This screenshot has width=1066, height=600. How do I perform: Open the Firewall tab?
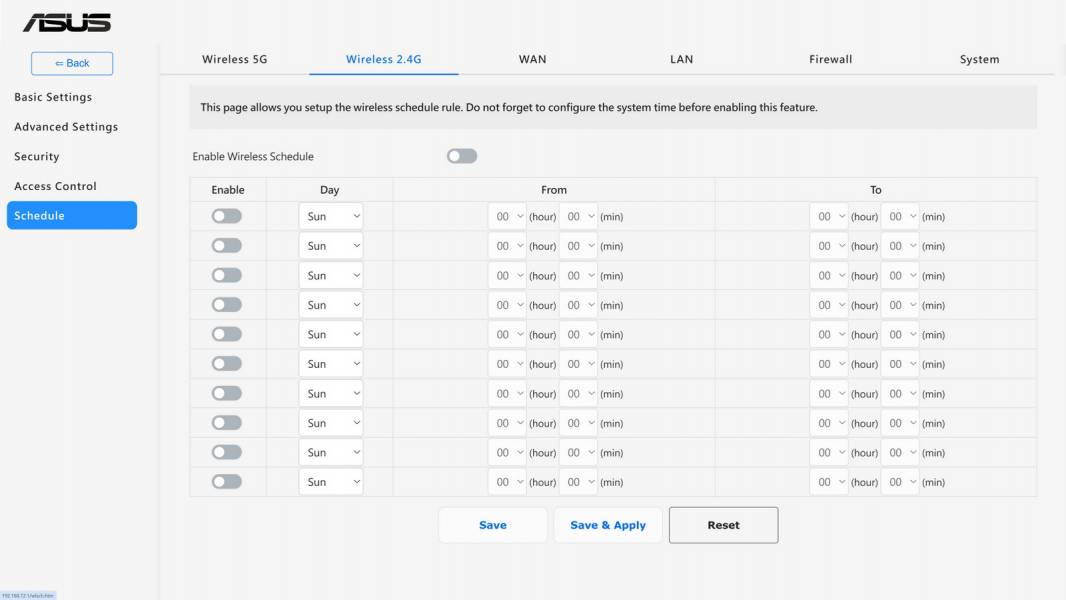click(831, 59)
